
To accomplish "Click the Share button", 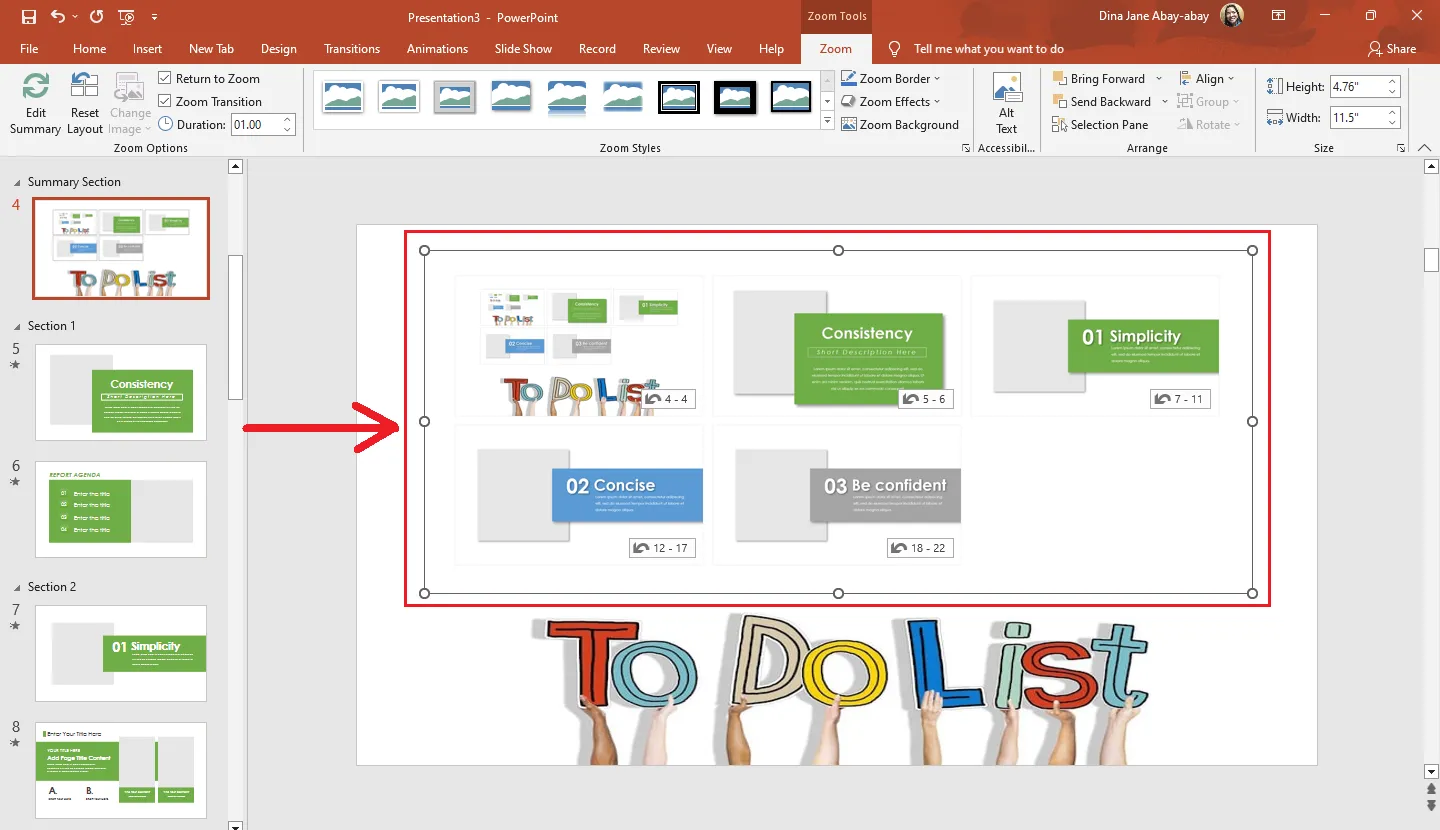I will click(x=1392, y=49).
